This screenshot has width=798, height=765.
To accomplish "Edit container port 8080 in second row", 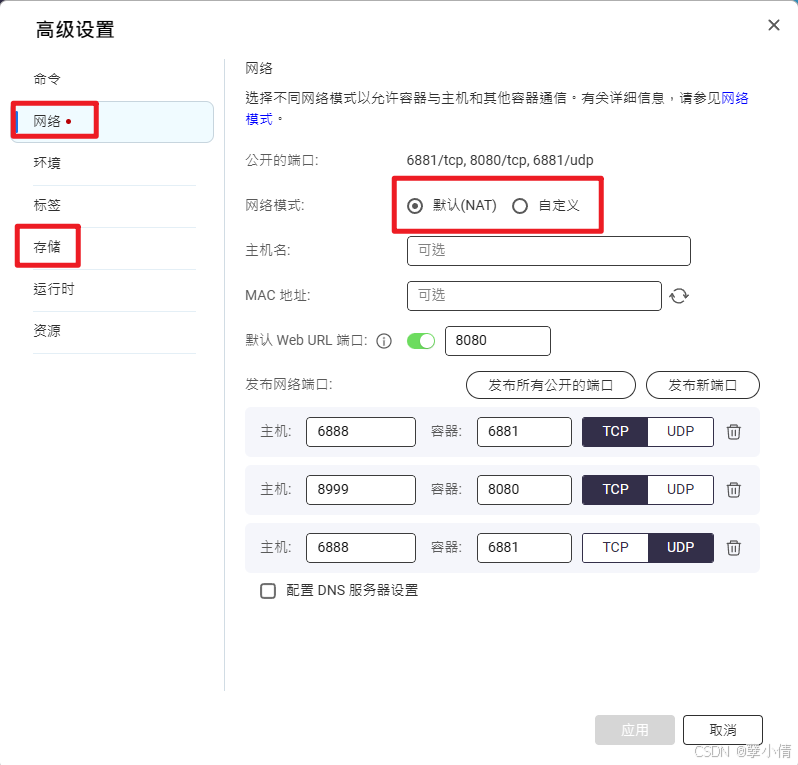I will click(x=524, y=490).
